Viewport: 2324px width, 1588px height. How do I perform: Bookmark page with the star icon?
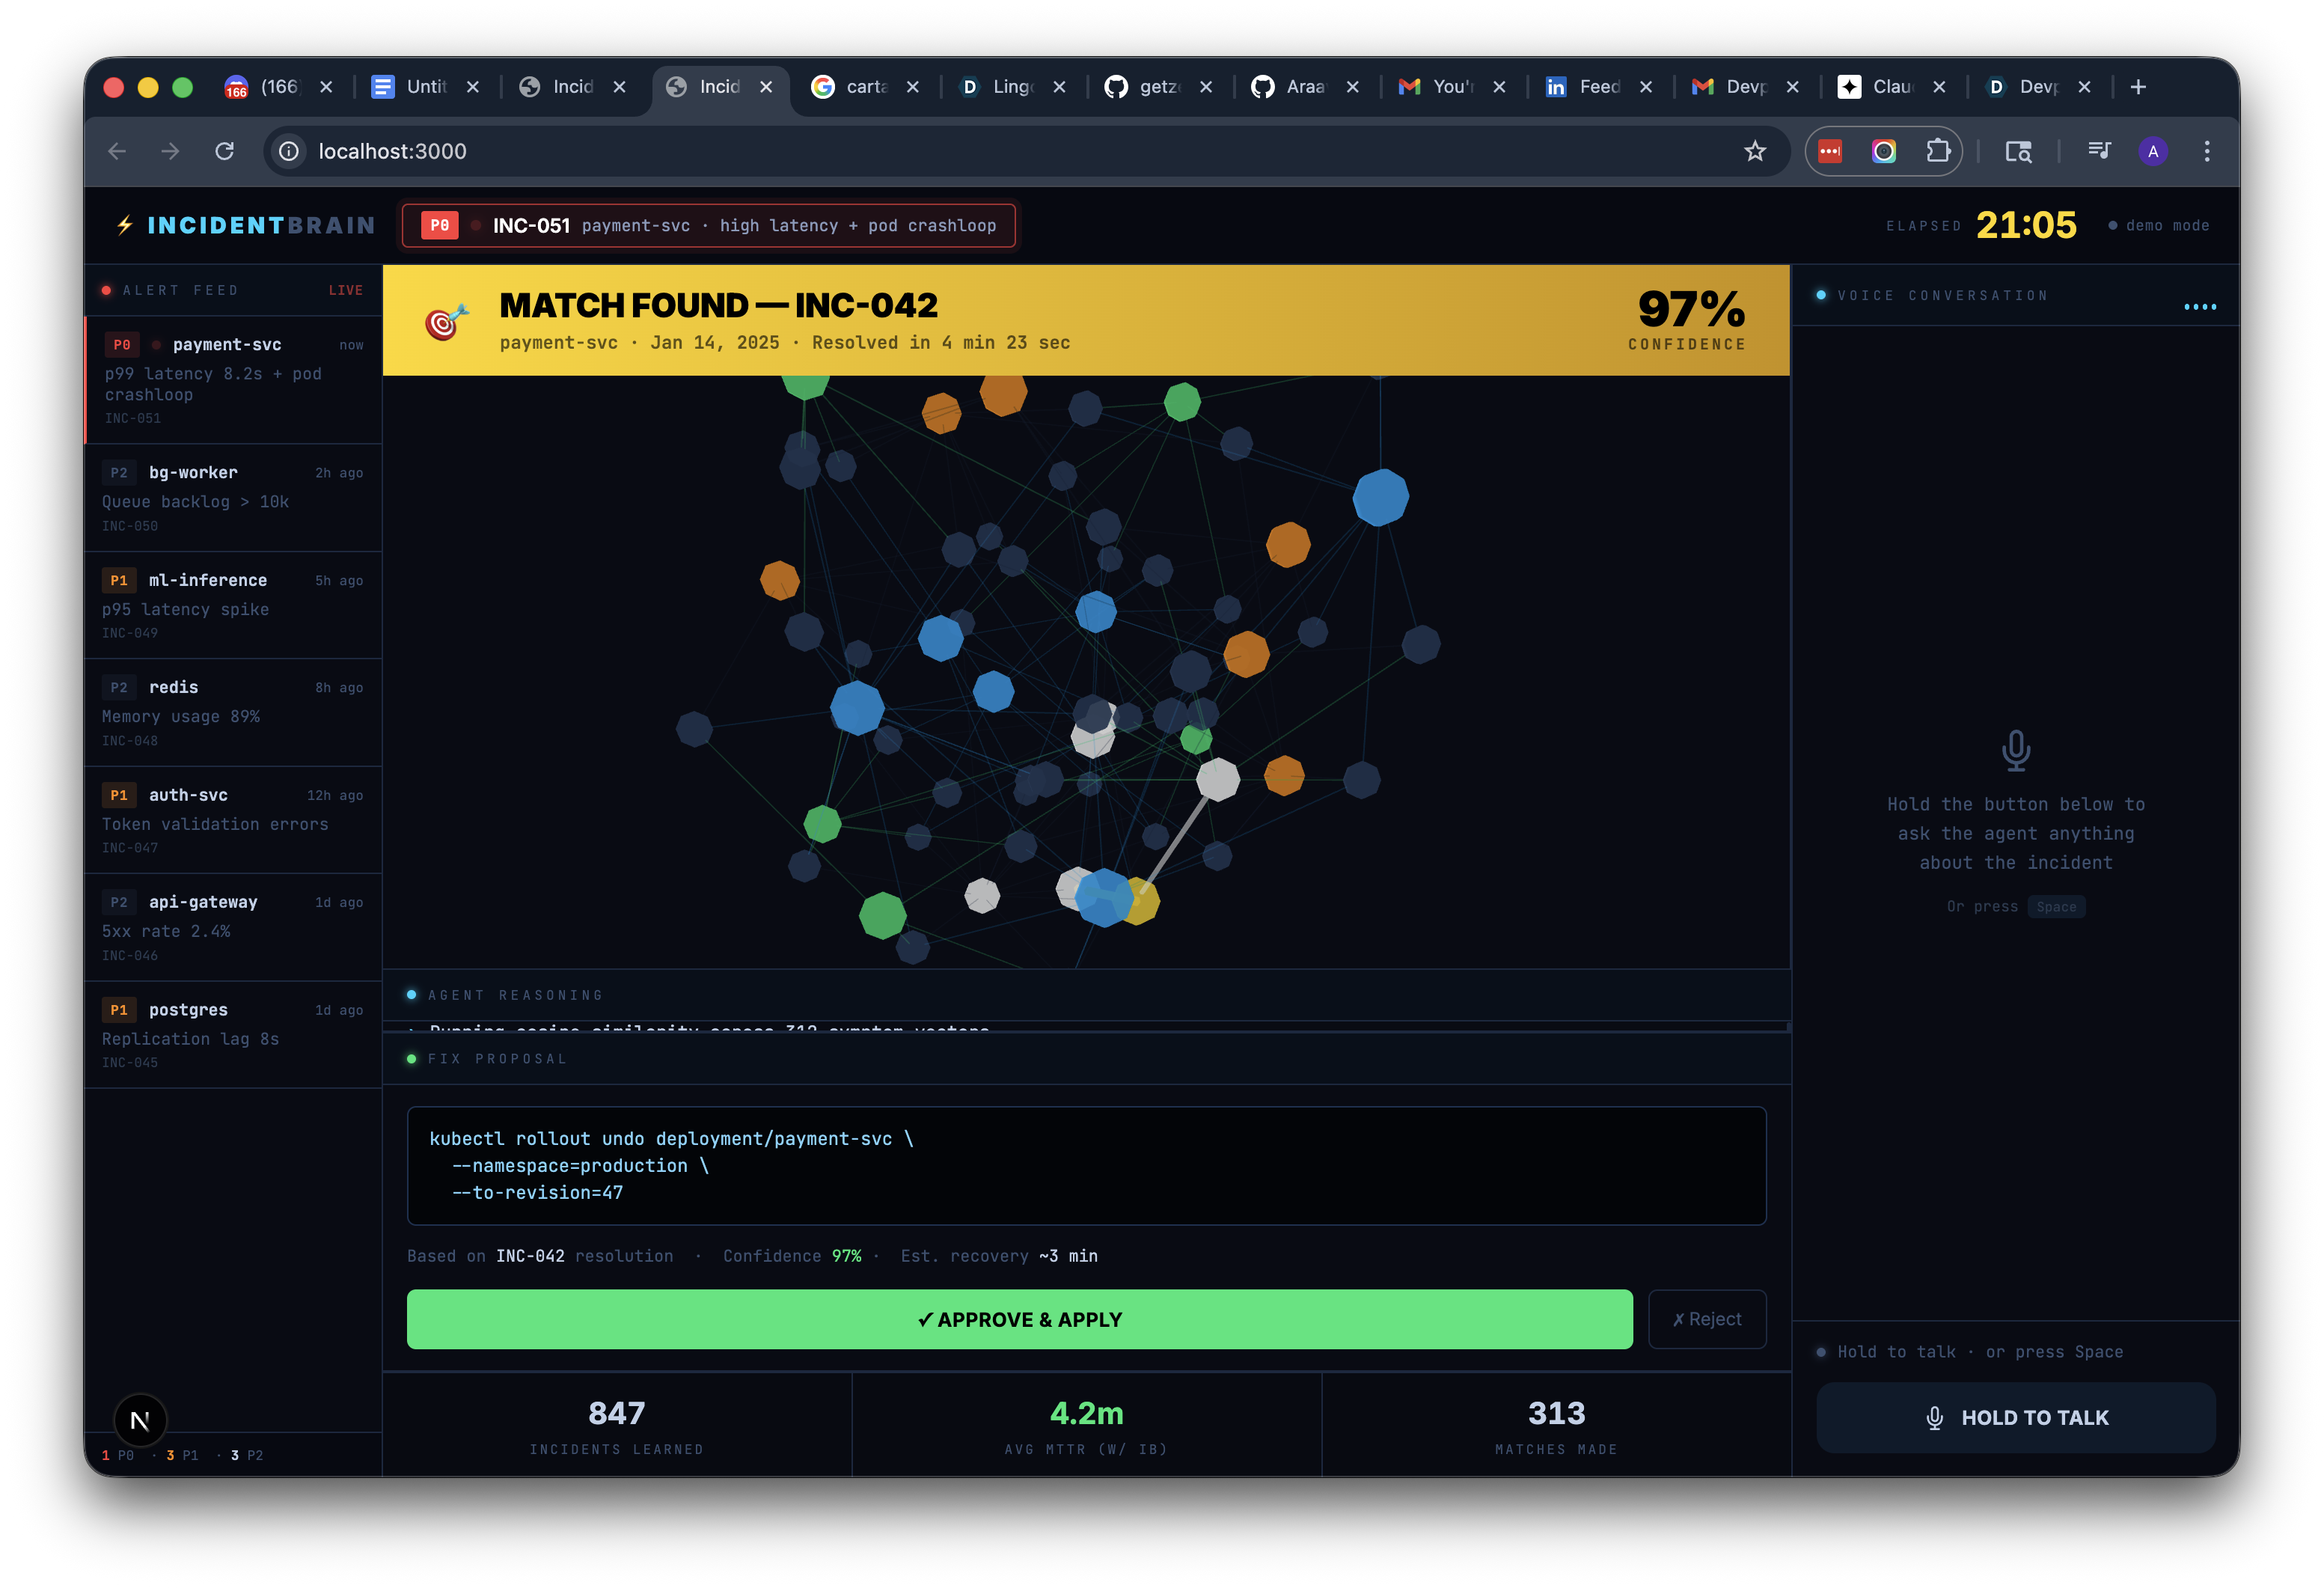(x=1755, y=151)
